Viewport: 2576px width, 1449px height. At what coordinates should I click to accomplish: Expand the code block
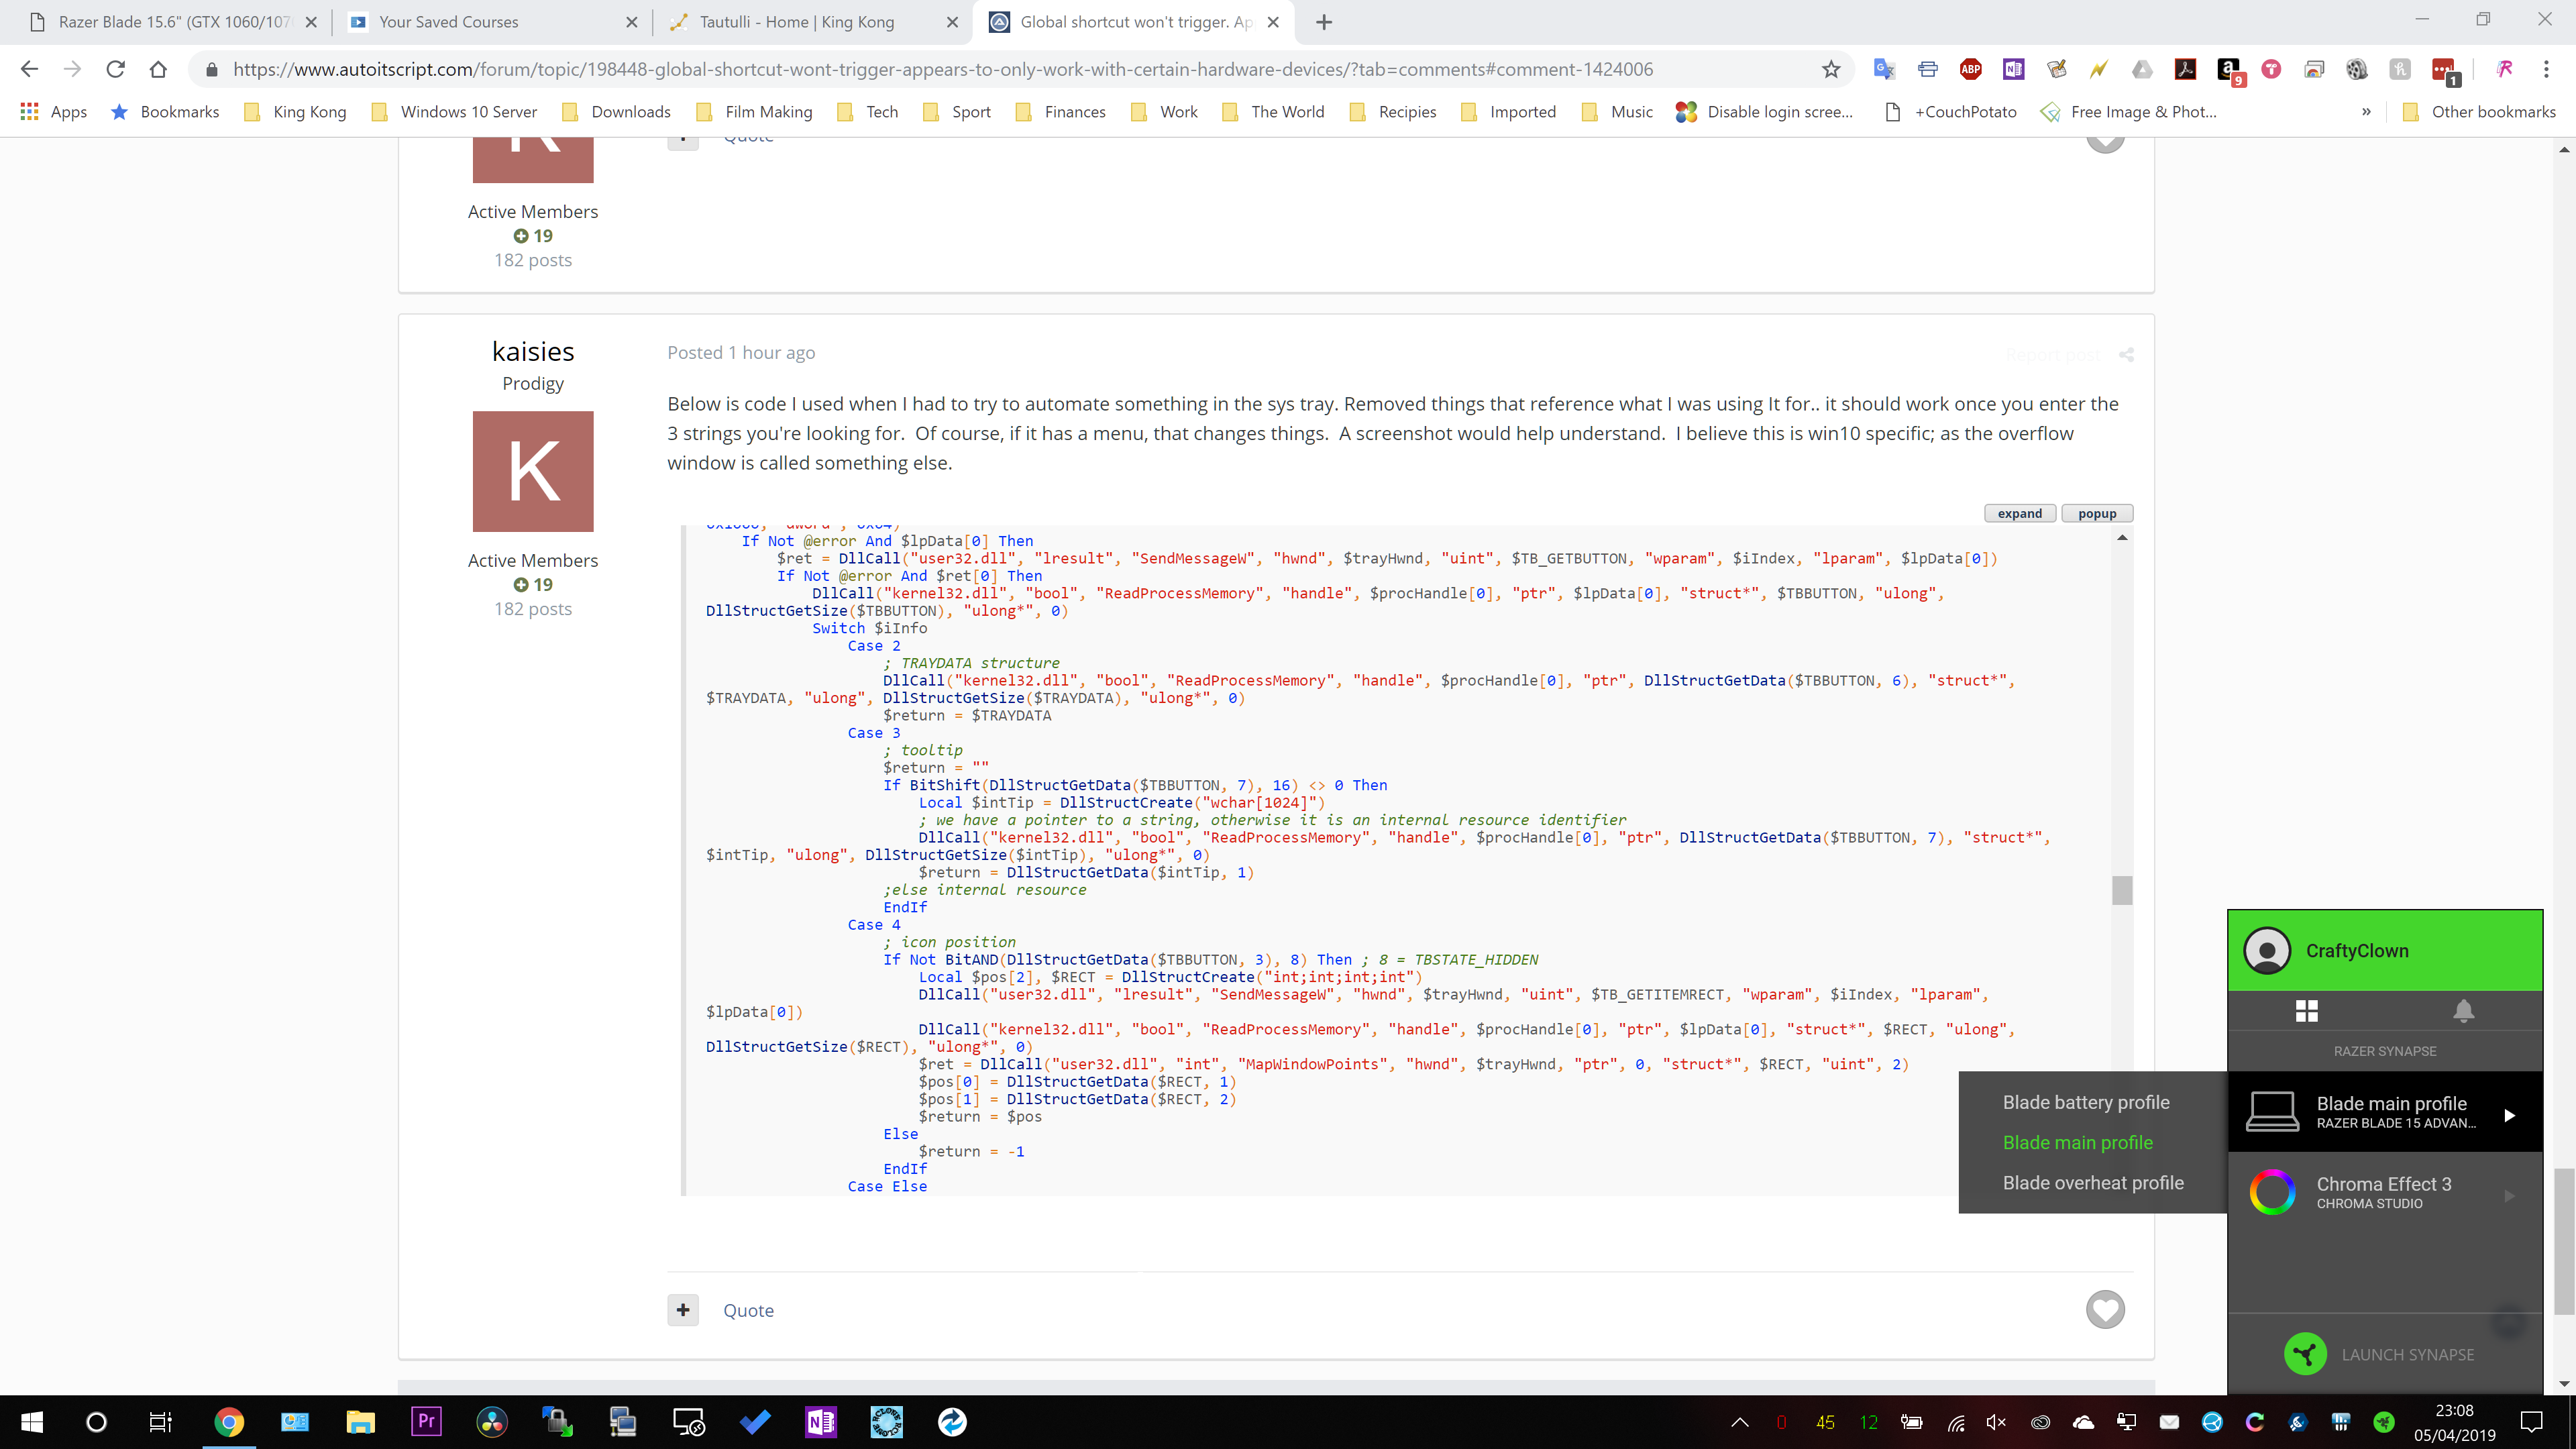(2020, 513)
